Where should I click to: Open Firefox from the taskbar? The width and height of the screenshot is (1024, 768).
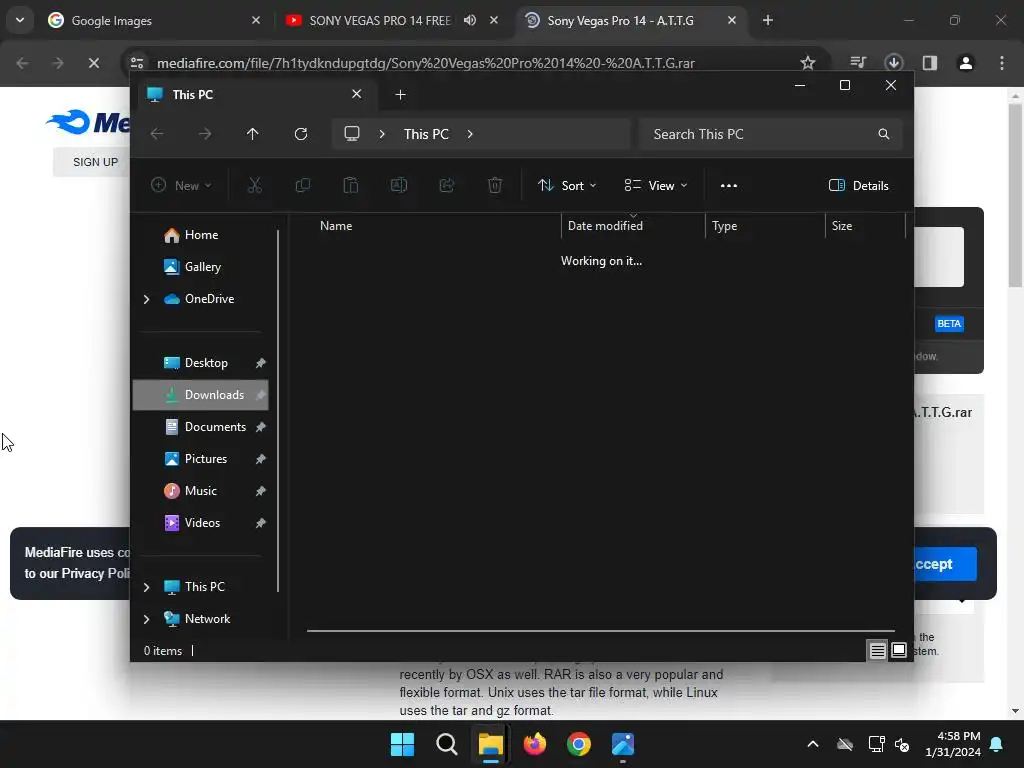click(x=535, y=744)
